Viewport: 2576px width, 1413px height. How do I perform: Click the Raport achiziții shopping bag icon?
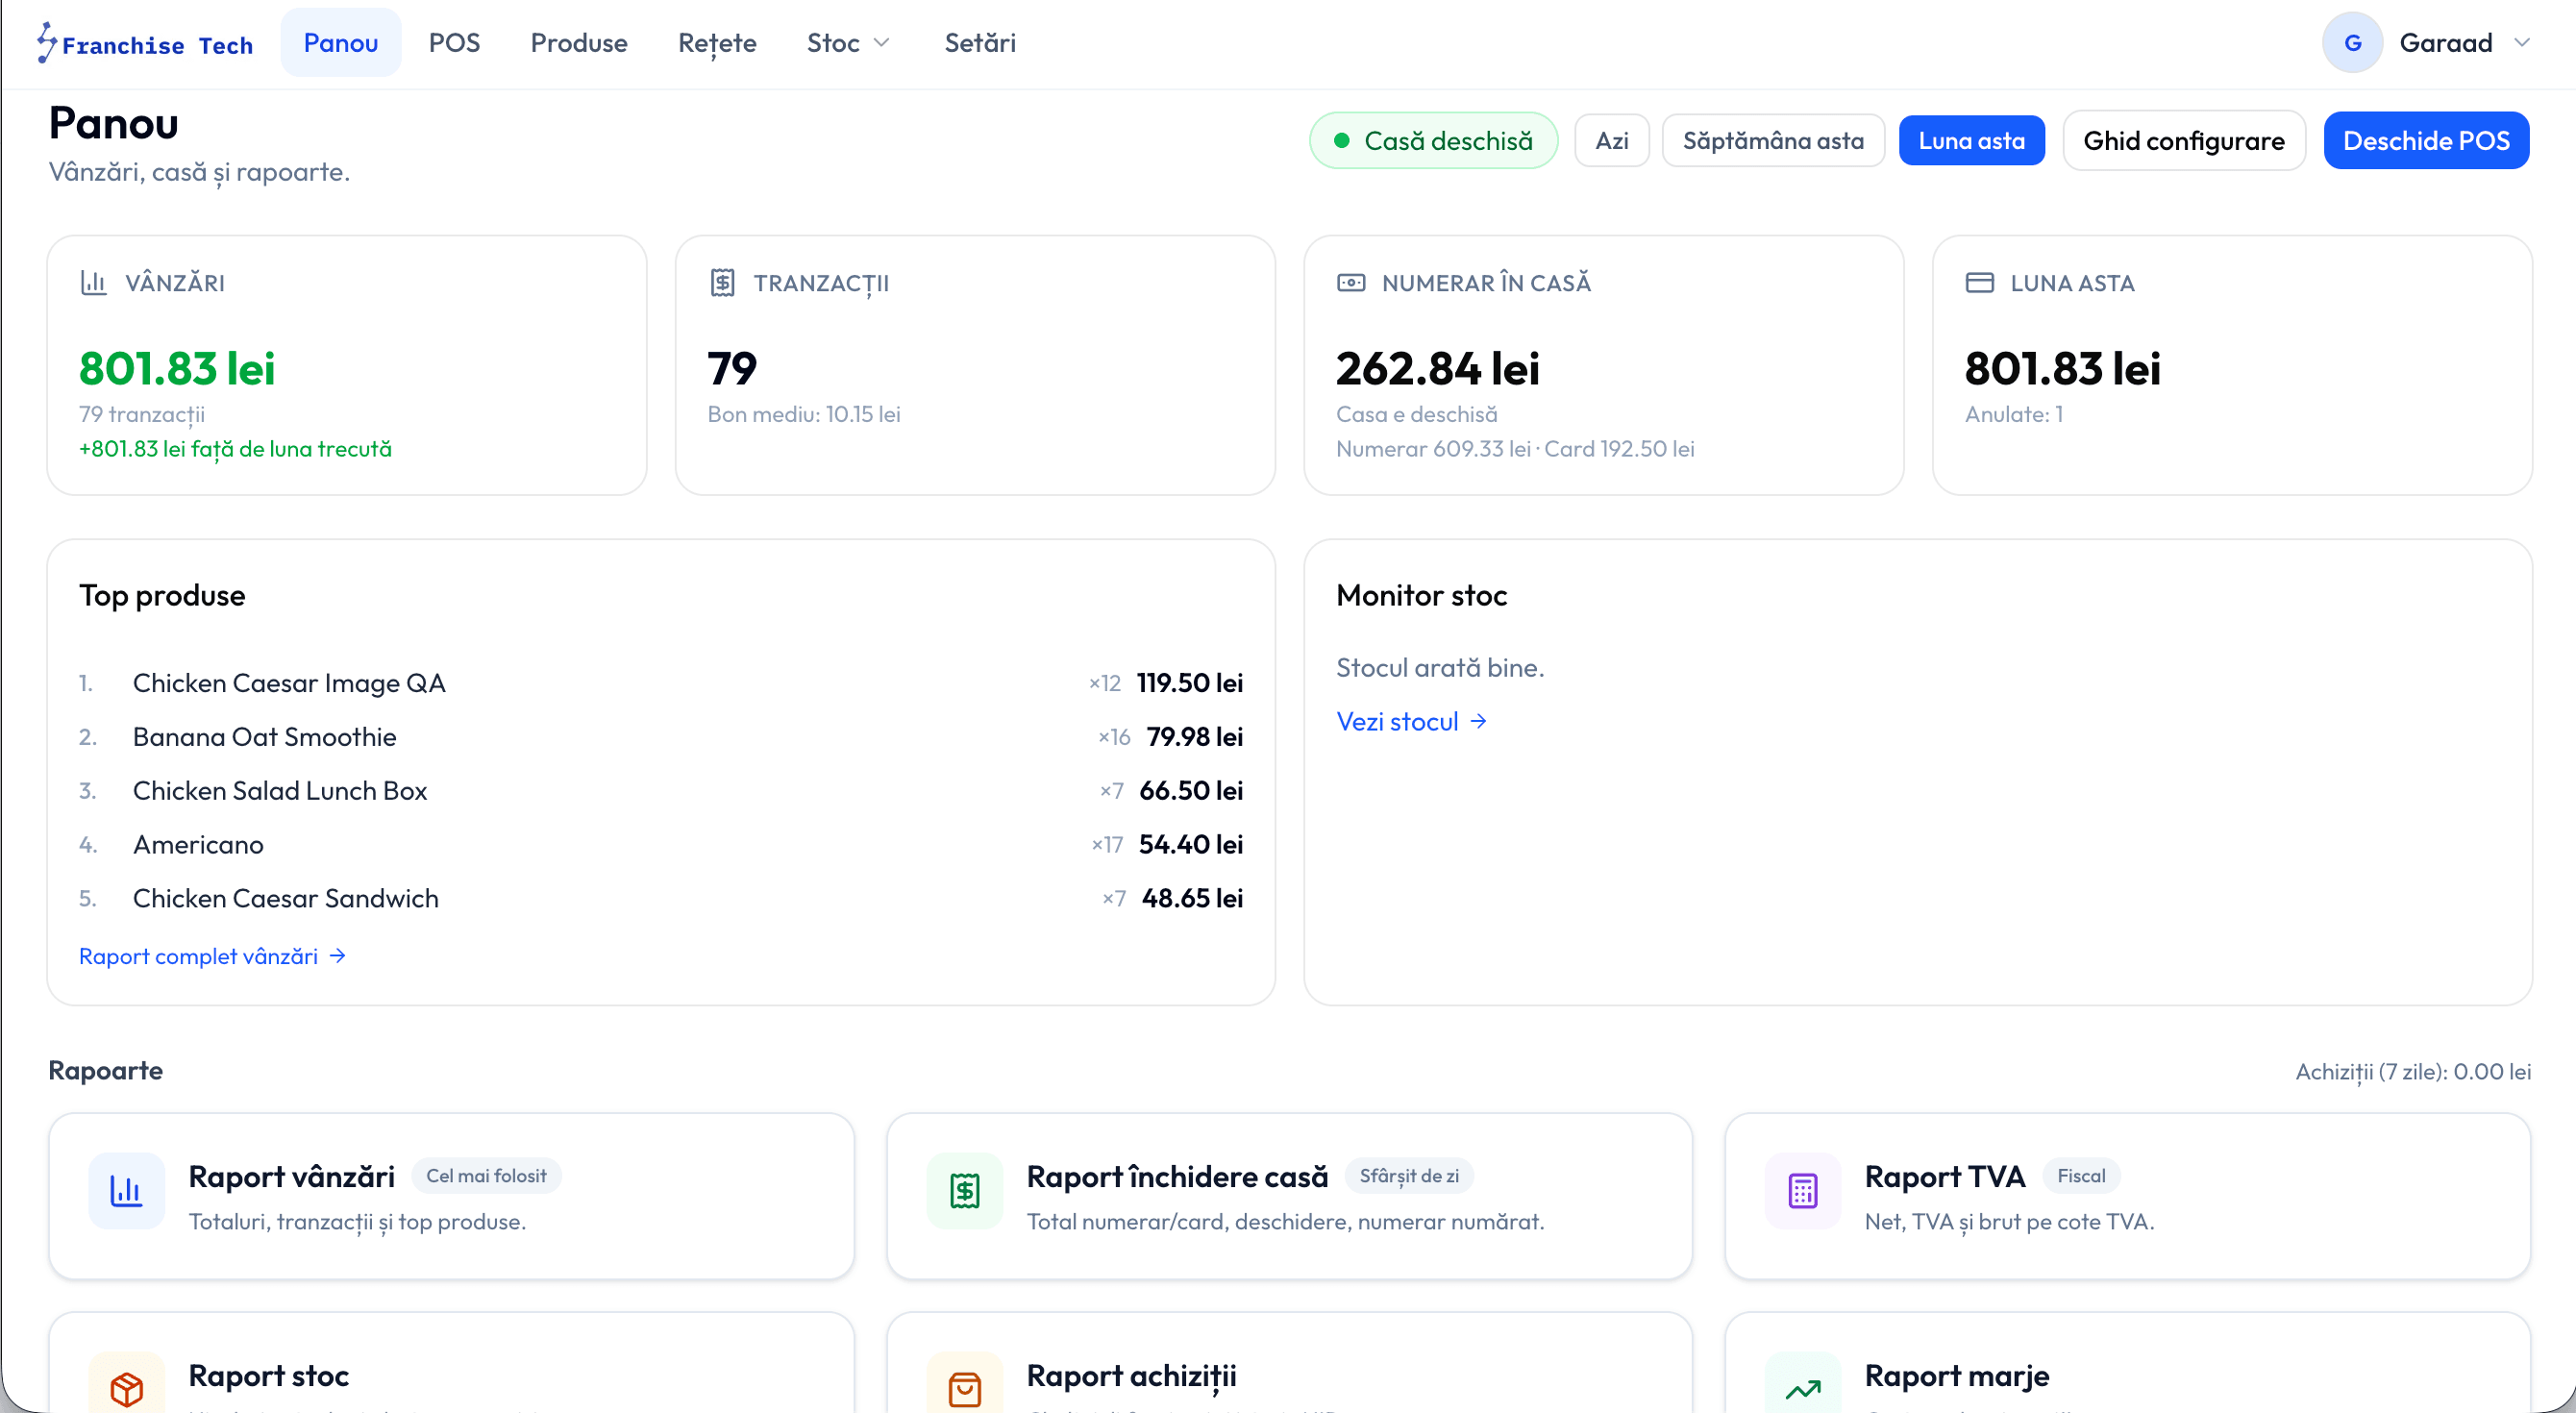[964, 1387]
